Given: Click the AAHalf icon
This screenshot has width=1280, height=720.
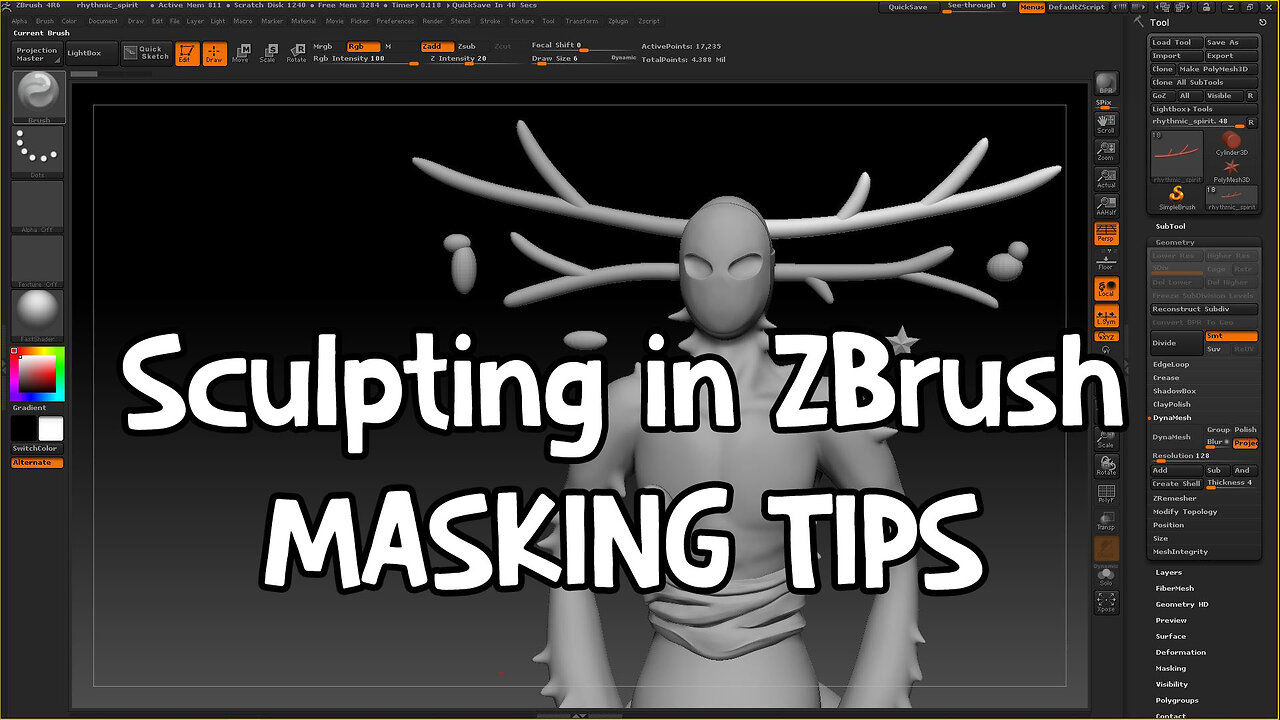Looking at the screenshot, I should tap(1106, 205).
